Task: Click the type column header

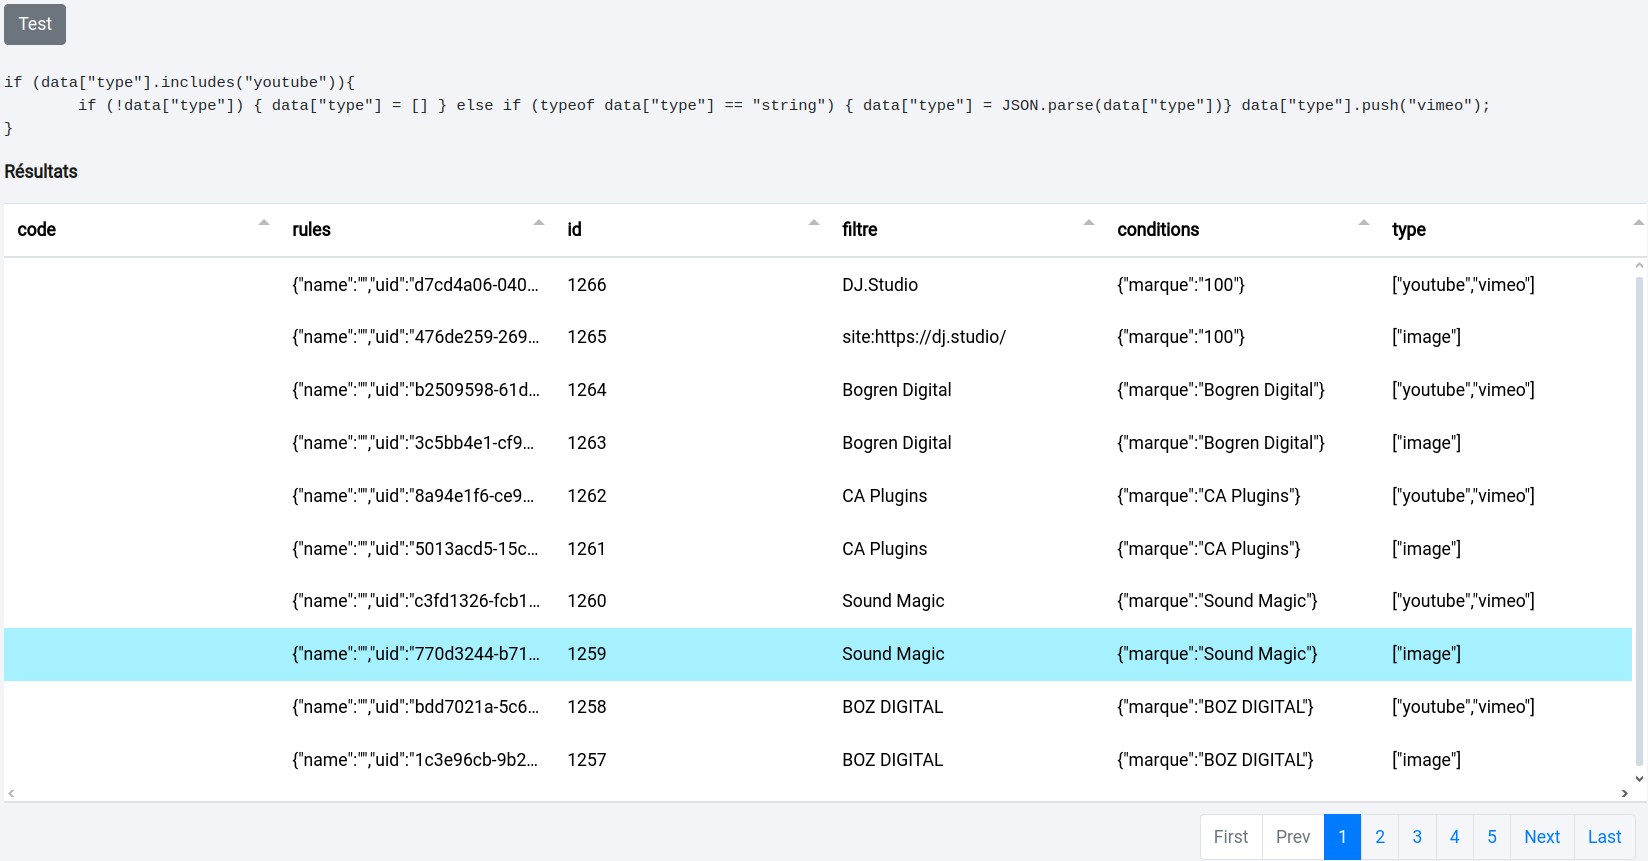Action: (1409, 230)
